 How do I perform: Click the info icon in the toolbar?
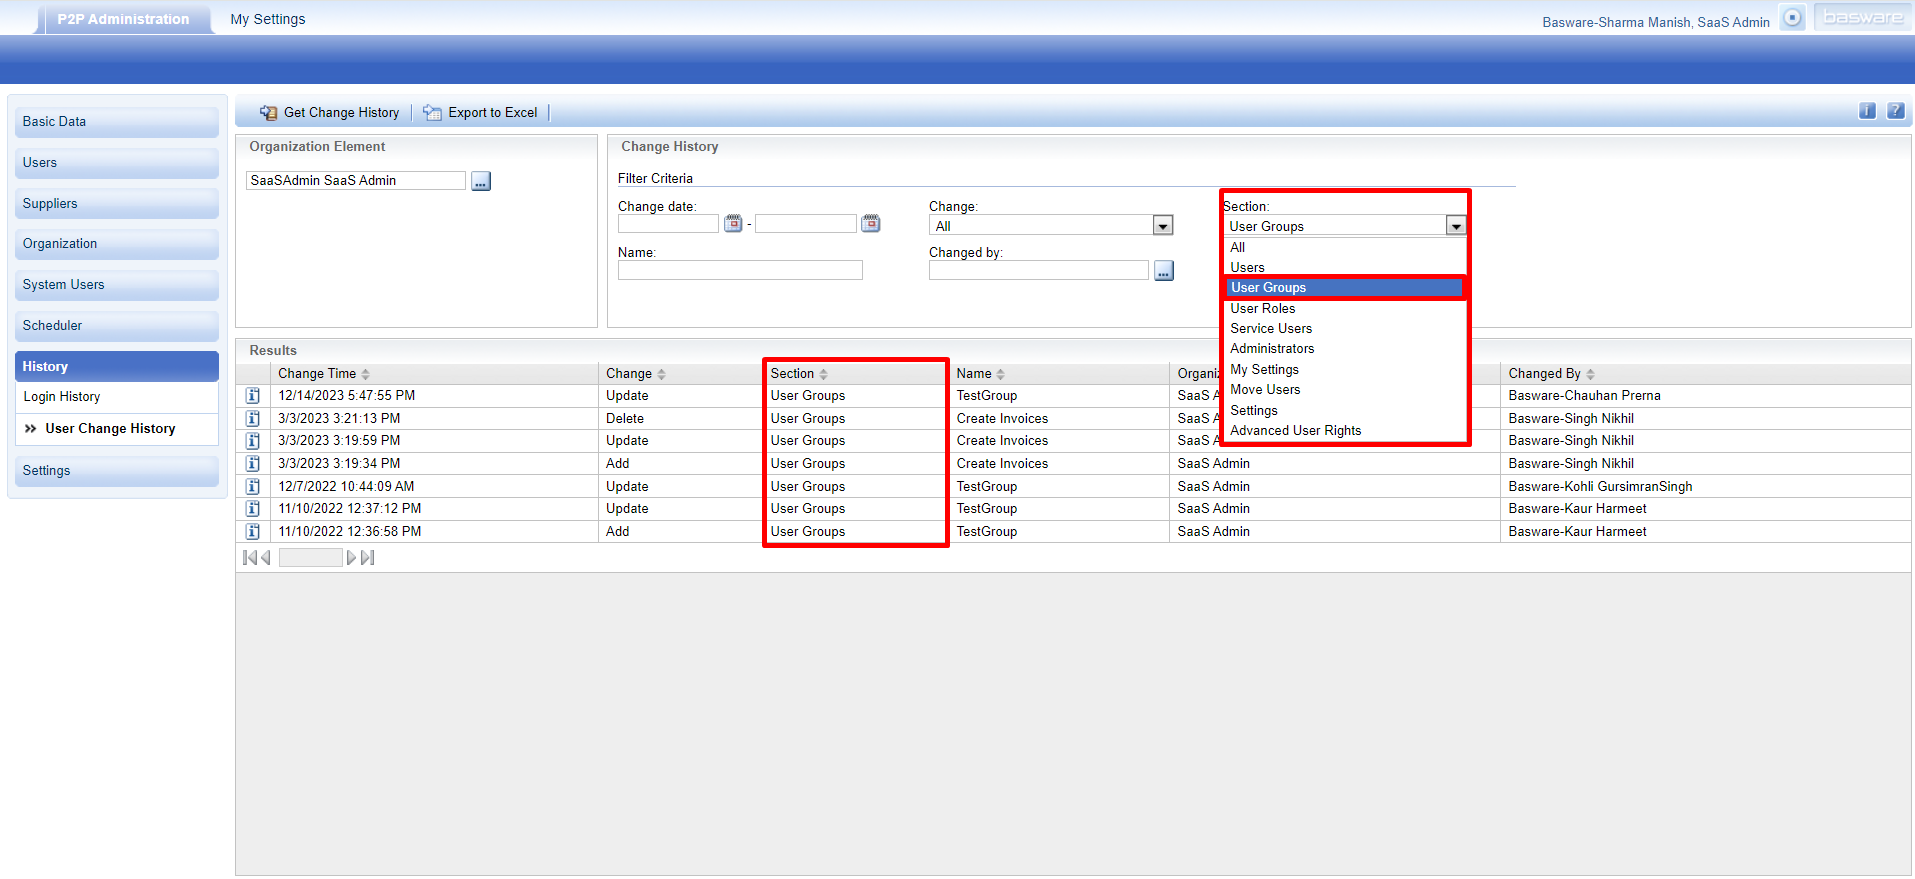[x=1867, y=111]
